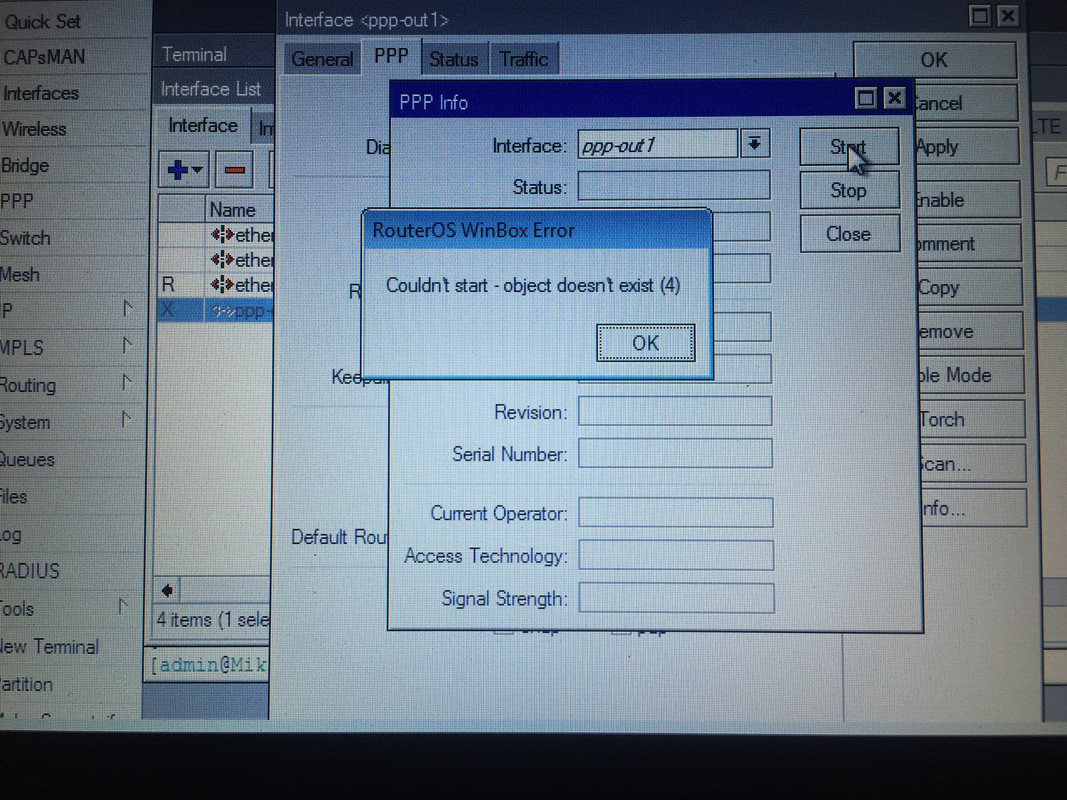1067x800 pixels.
Task: Click Torch button in Interface window
Action: point(971,419)
